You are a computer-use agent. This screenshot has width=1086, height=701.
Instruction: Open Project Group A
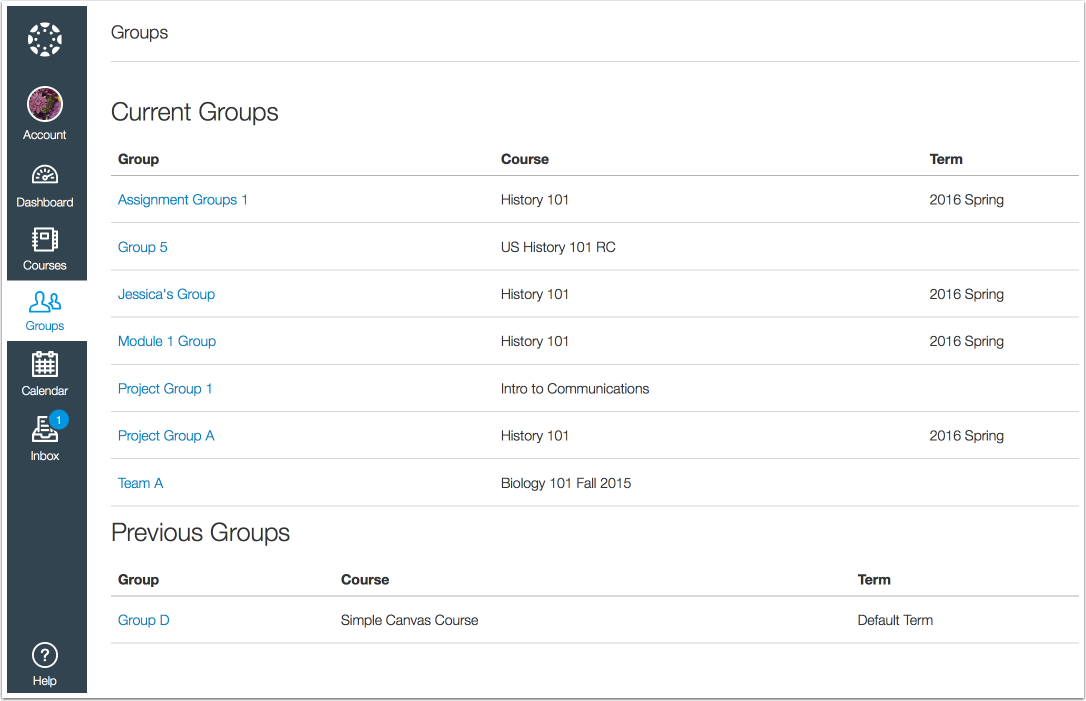(166, 435)
